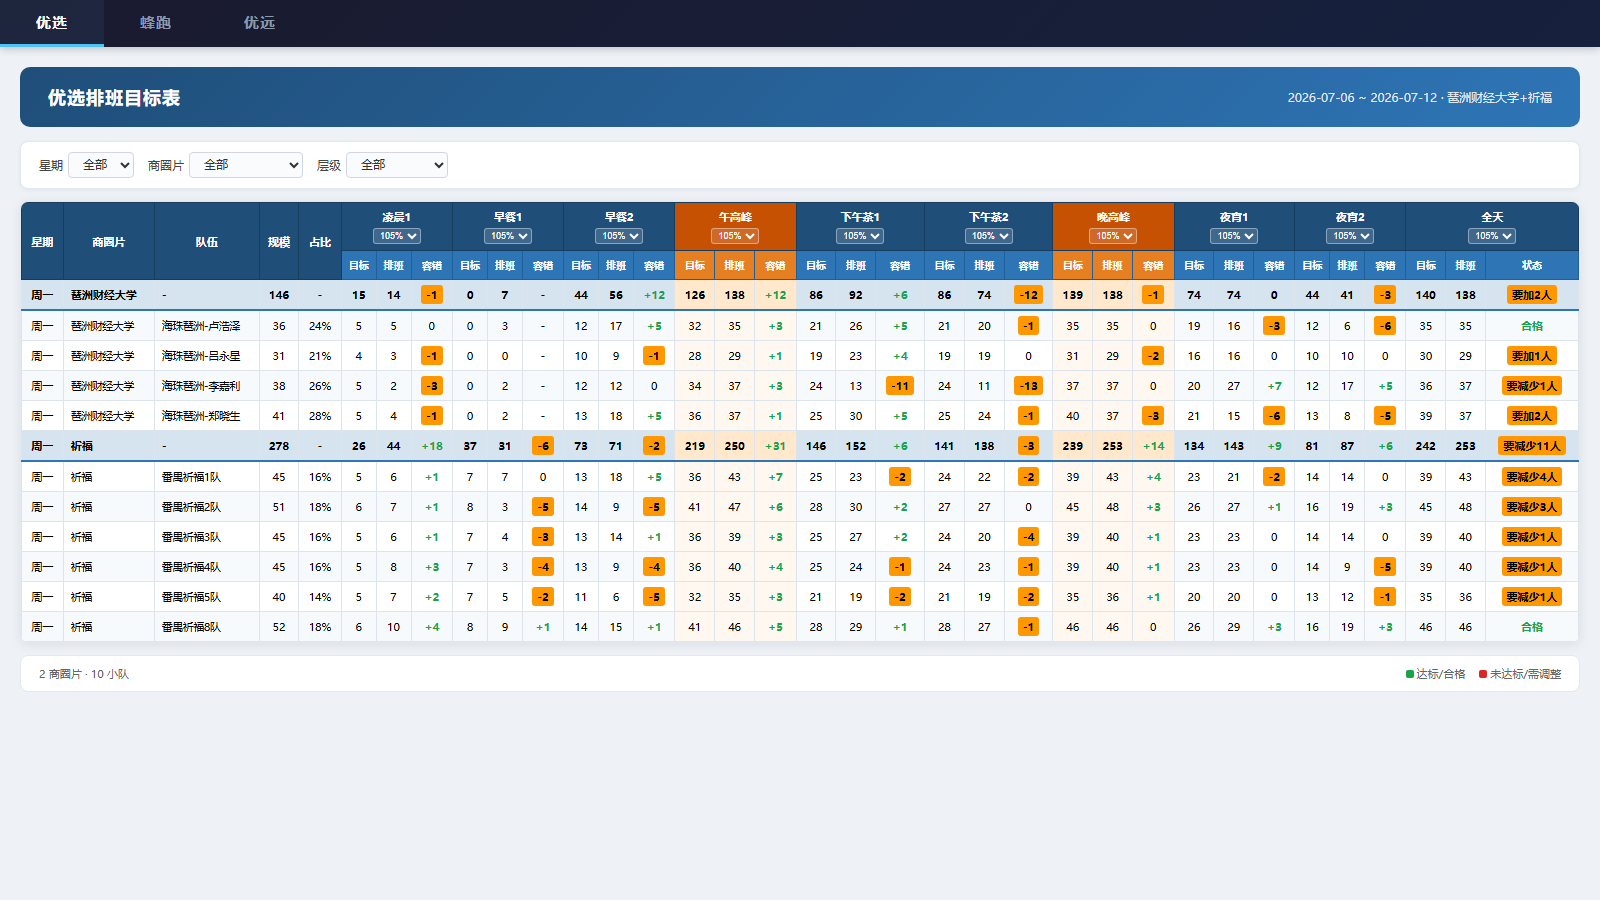Viewport: 1600px width, 900px height.
Task: Click the 要减少3人 status for 番禺祈福2队
Action: [1532, 507]
